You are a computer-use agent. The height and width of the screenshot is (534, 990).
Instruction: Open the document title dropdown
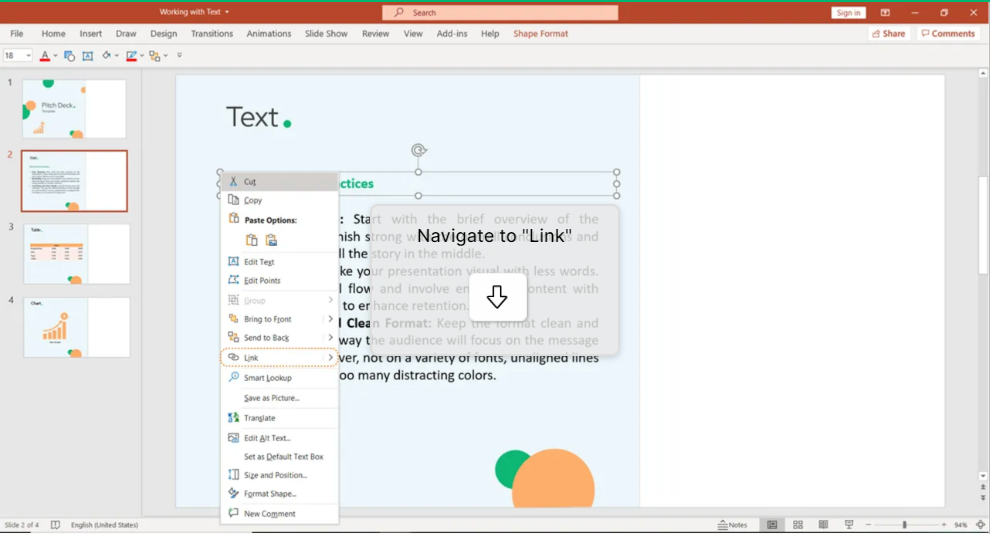[227, 12]
